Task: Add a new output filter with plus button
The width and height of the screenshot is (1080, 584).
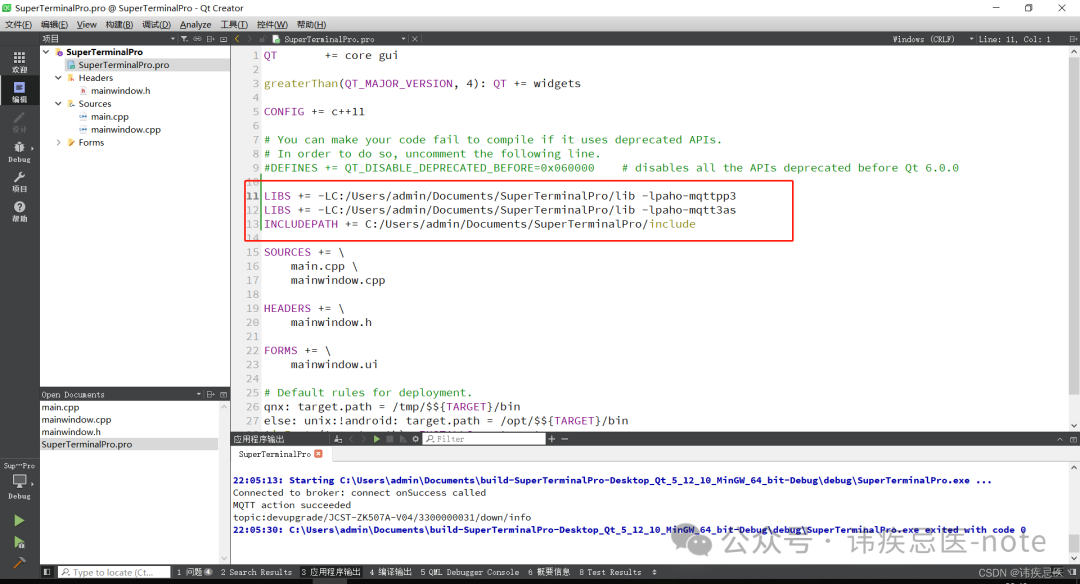Action: [x=551, y=440]
